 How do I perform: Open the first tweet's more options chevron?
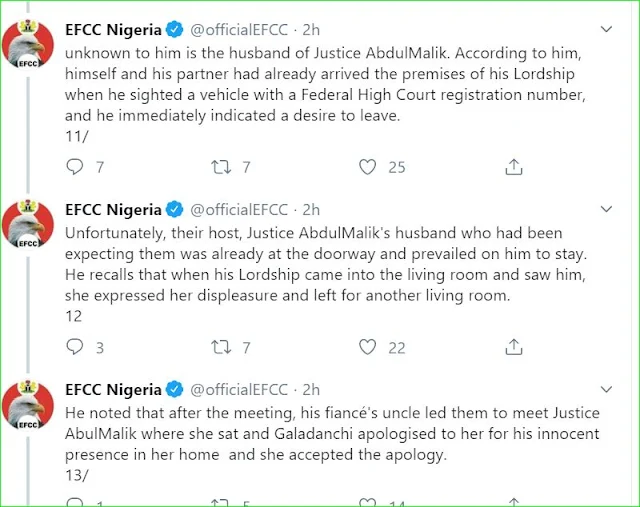click(x=608, y=29)
